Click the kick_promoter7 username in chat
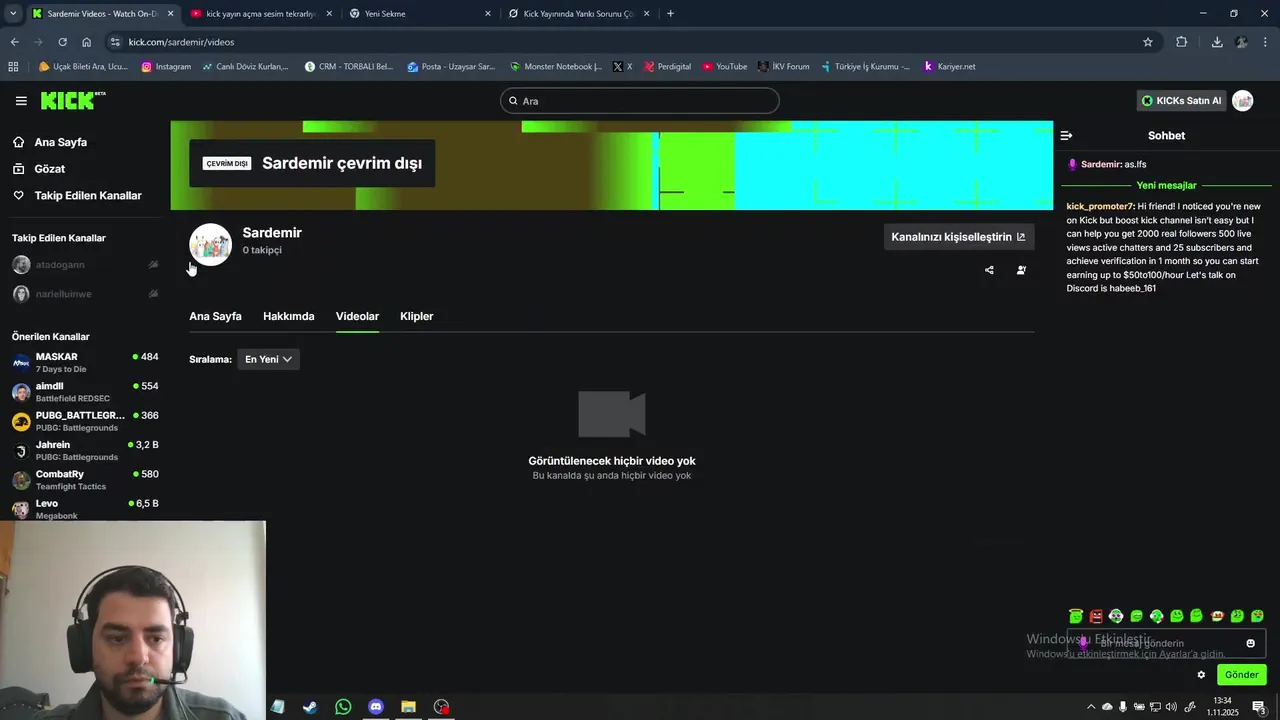The height and width of the screenshot is (720, 1280). pyautogui.click(x=1100, y=206)
